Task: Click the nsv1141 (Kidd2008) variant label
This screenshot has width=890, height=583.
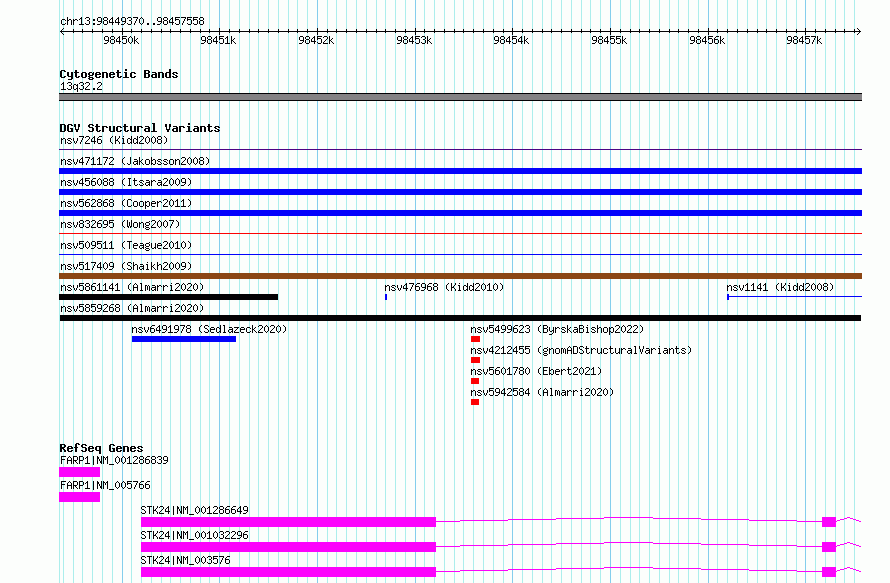Action: (x=780, y=287)
